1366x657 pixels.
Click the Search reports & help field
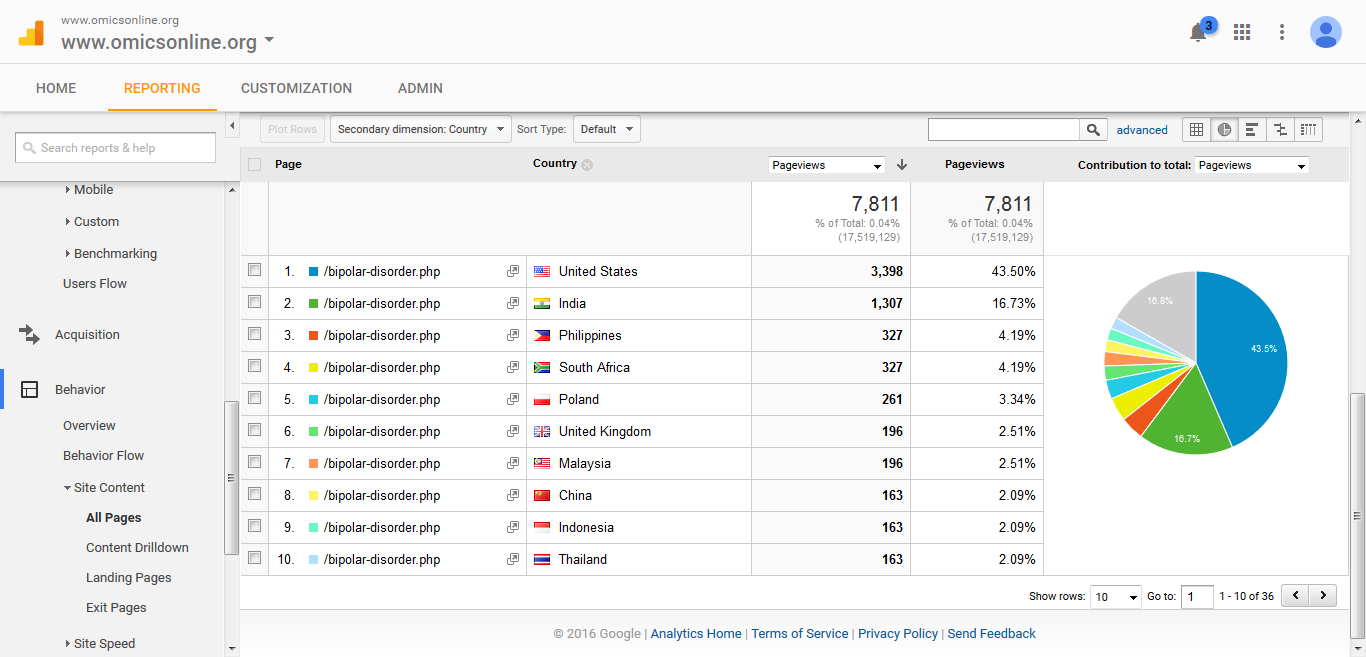coord(115,148)
